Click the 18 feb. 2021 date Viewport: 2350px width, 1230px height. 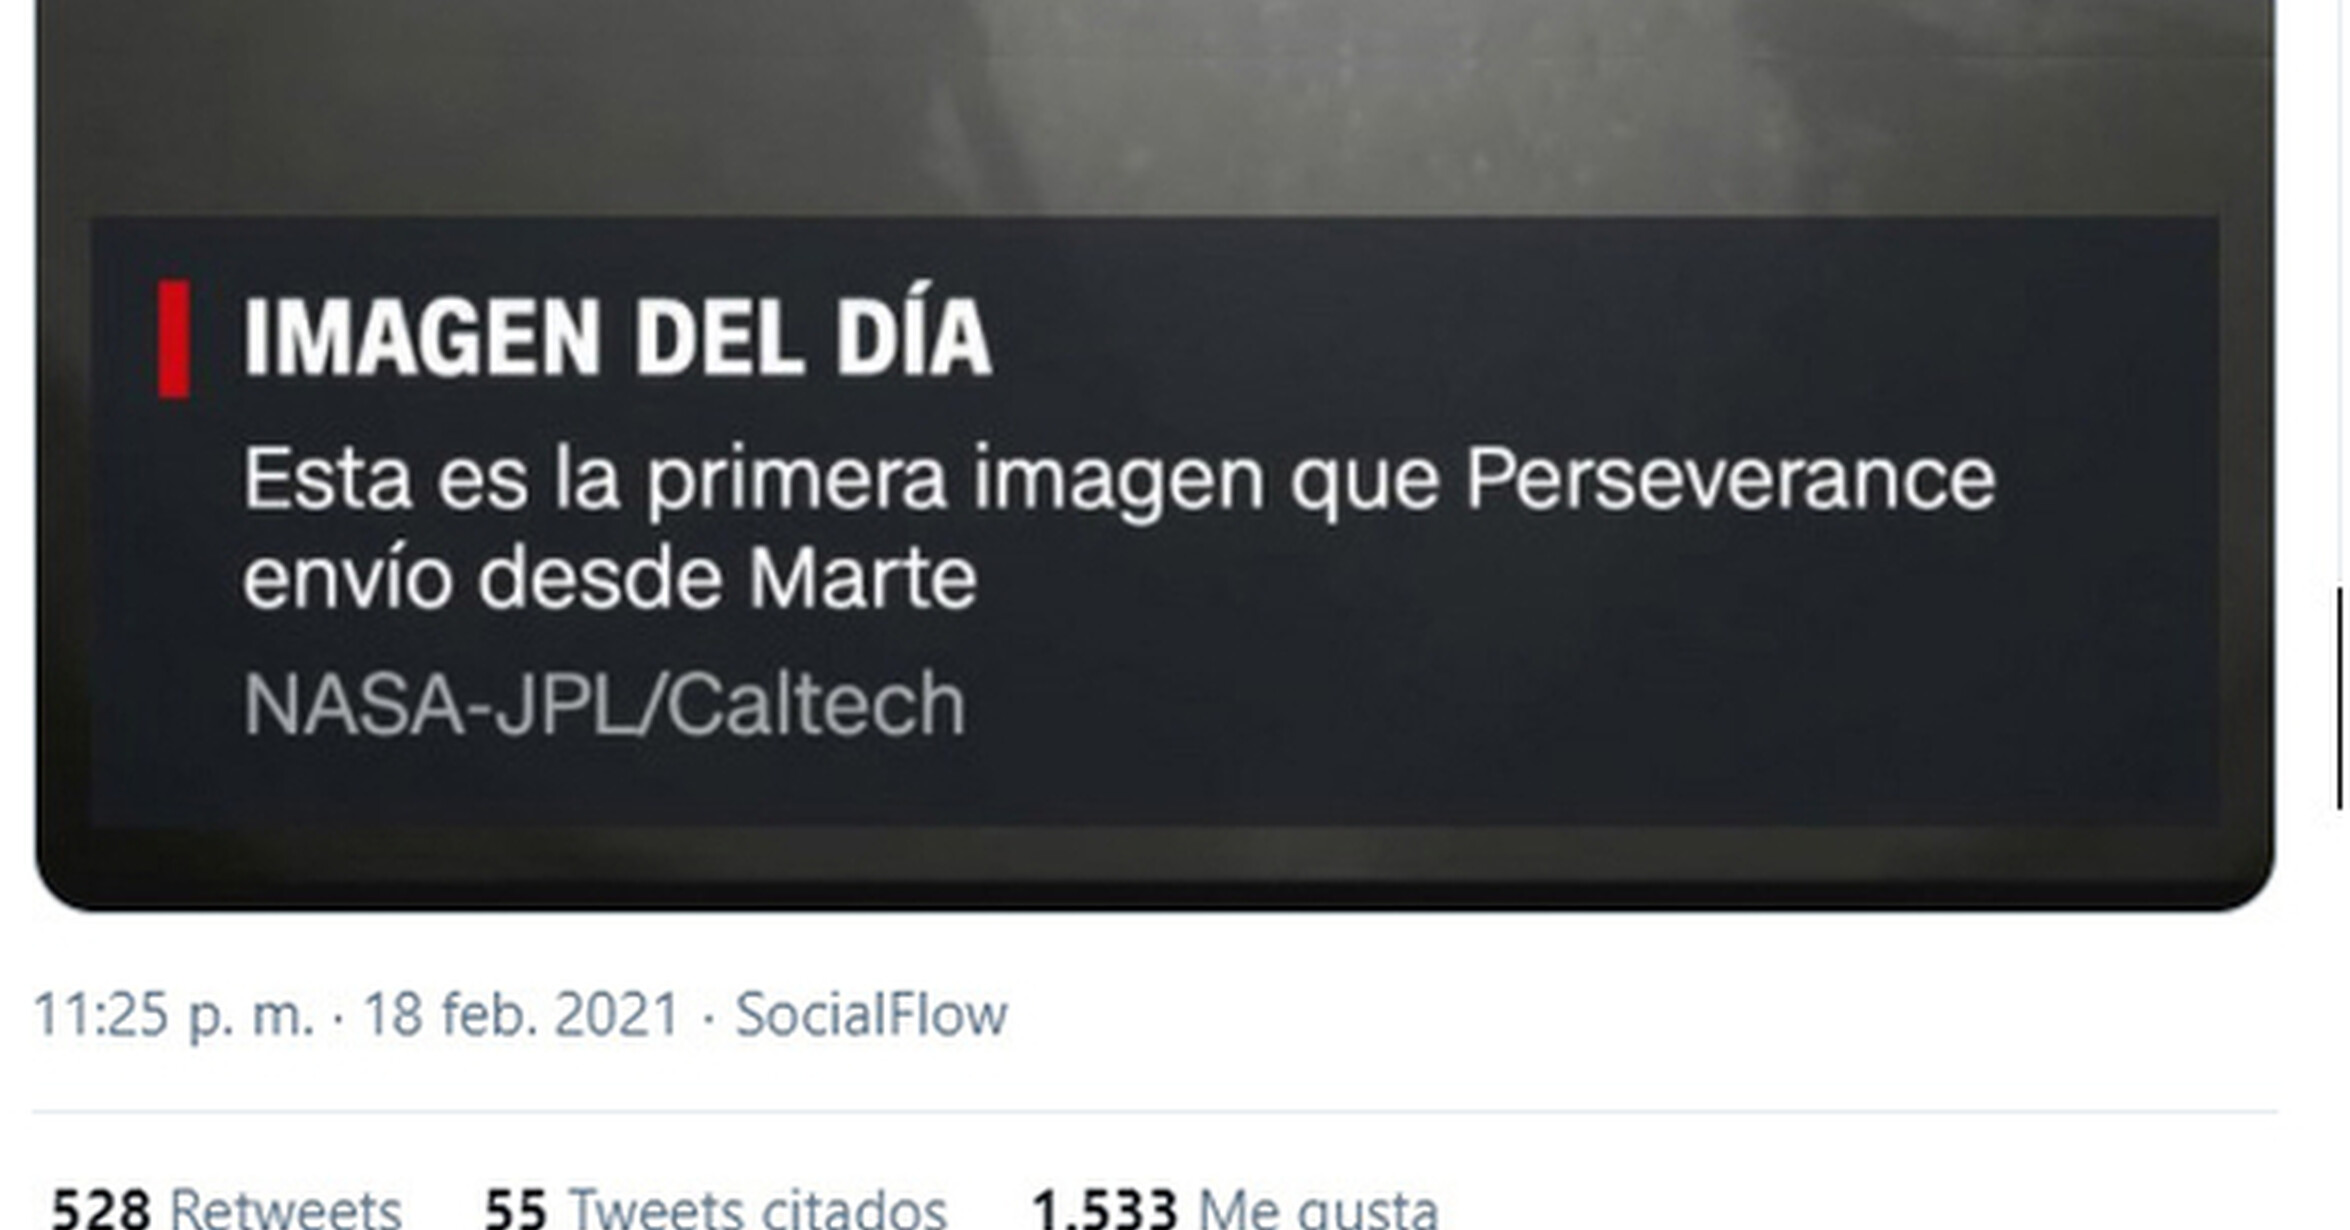[x=521, y=1014]
